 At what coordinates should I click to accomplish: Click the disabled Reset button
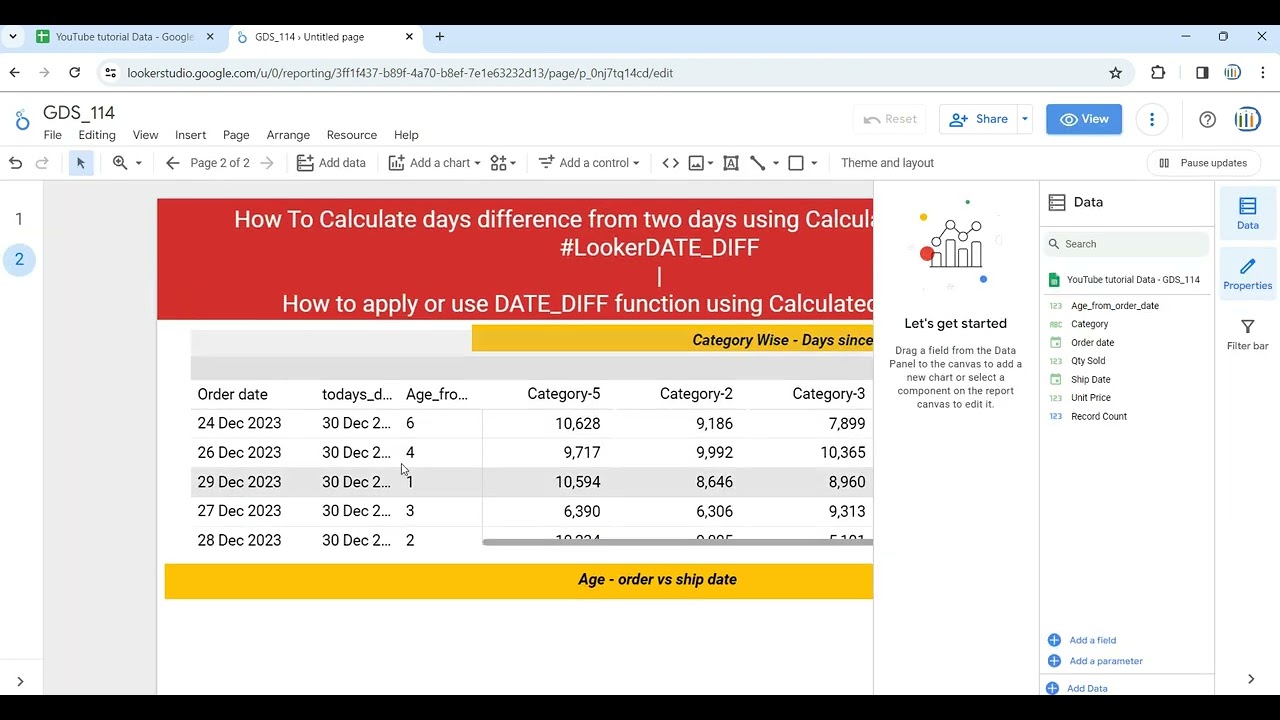click(890, 119)
